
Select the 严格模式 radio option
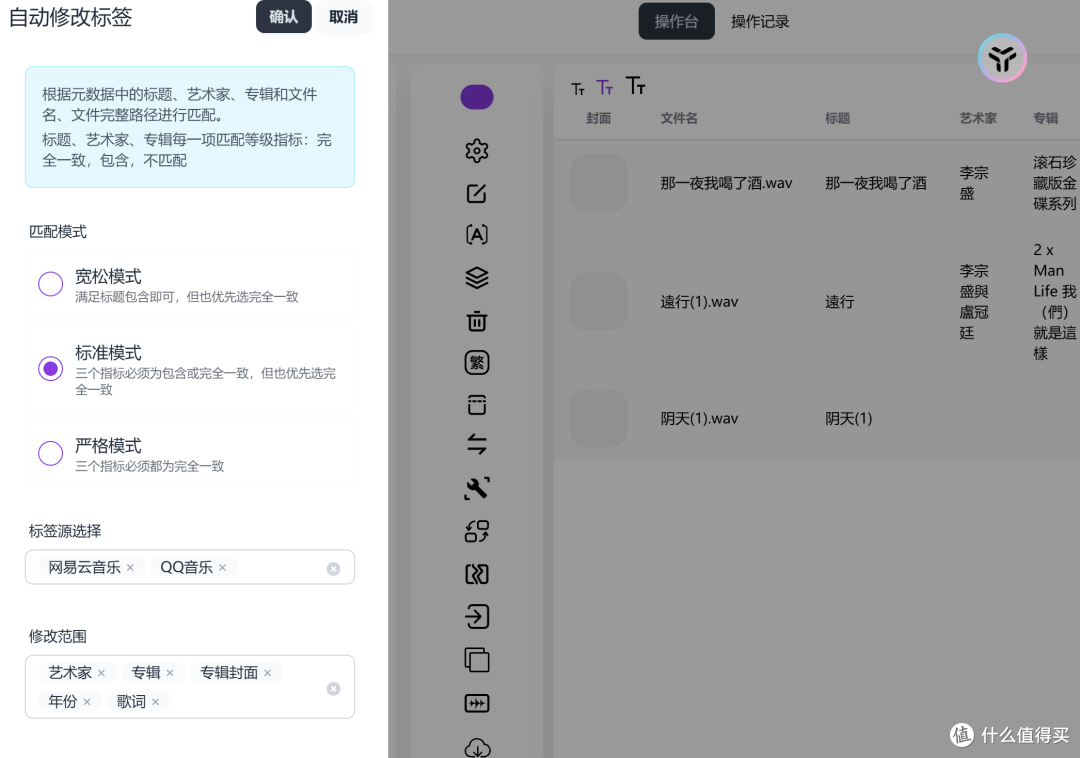[50, 453]
